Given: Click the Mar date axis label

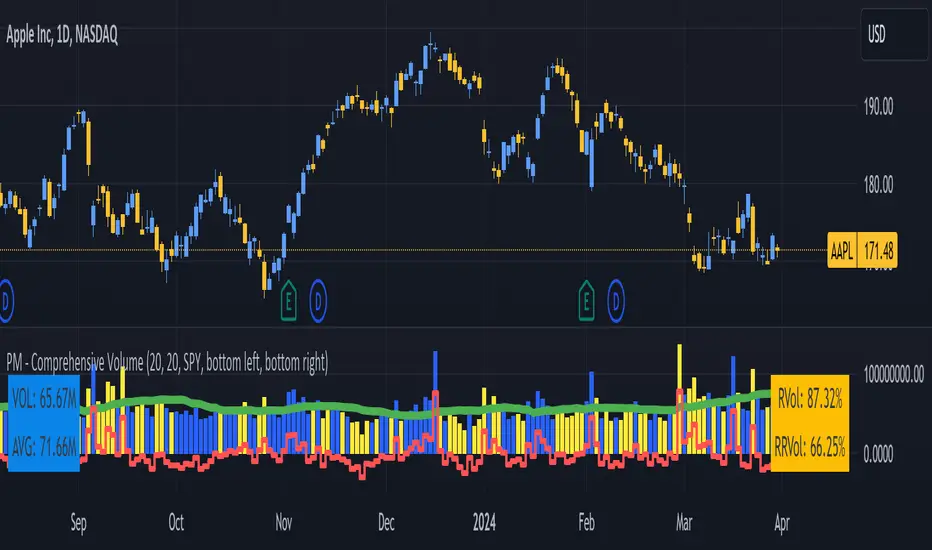Looking at the screenshot, I should (684, 523).
